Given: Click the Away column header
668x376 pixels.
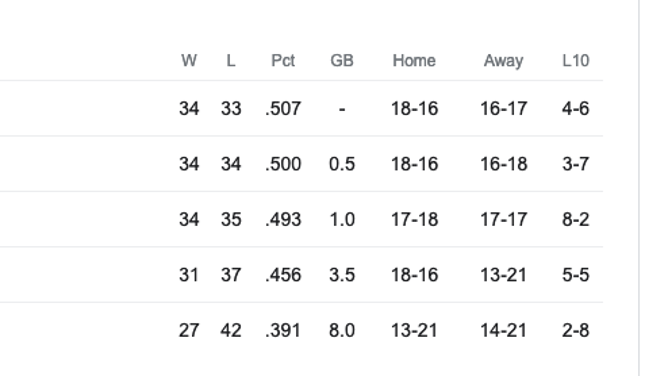Looking at the screenshot, I should click(x=503, y=60).
